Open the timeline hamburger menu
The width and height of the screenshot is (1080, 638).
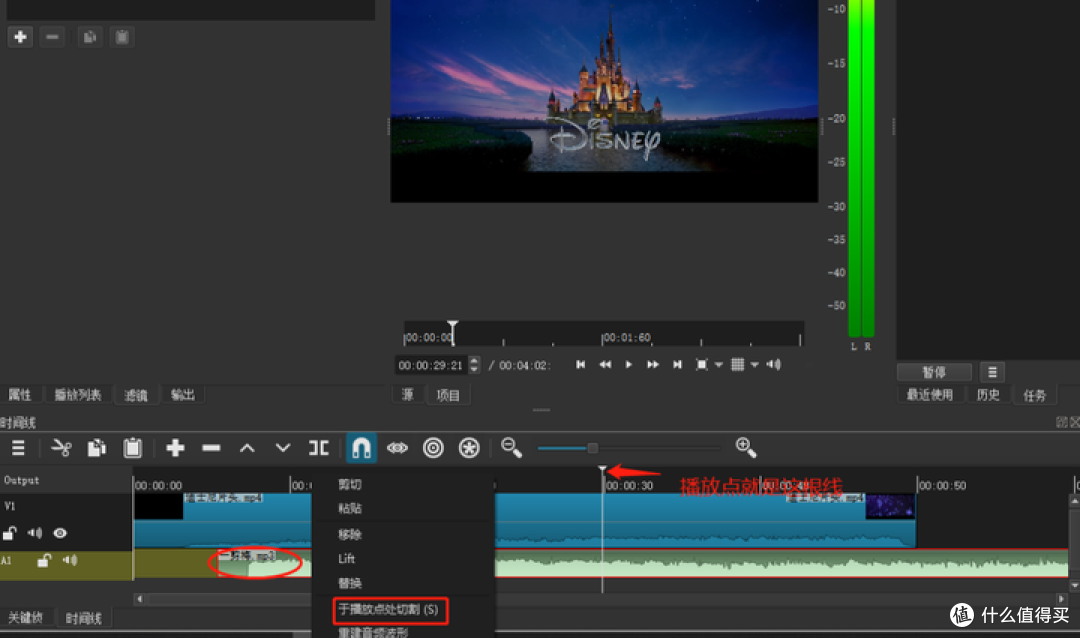[x=18, y=448]
